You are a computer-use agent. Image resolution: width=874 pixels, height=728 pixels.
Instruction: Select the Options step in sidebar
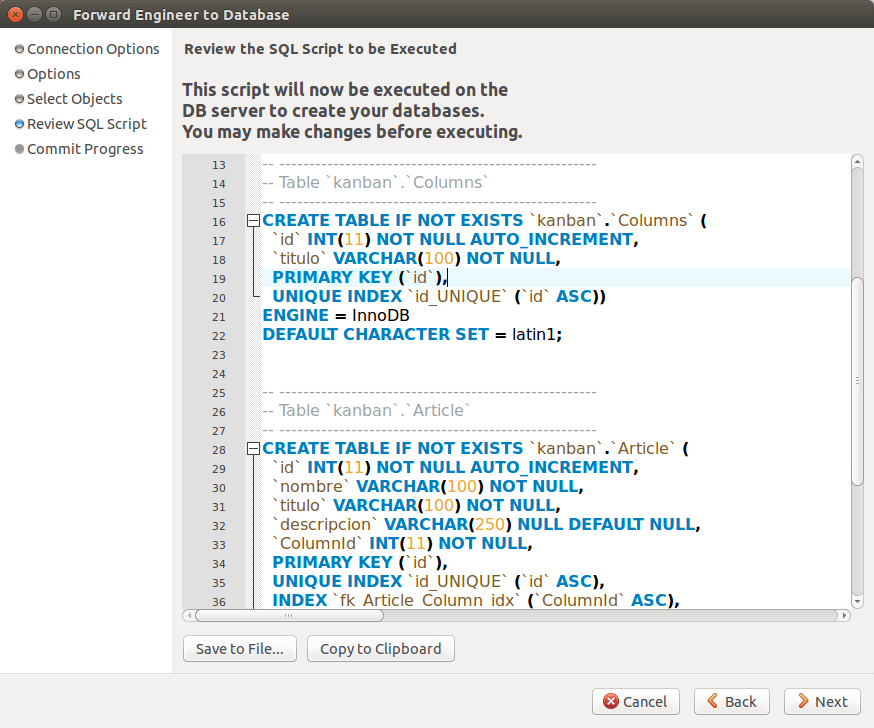tap(54, 74)
